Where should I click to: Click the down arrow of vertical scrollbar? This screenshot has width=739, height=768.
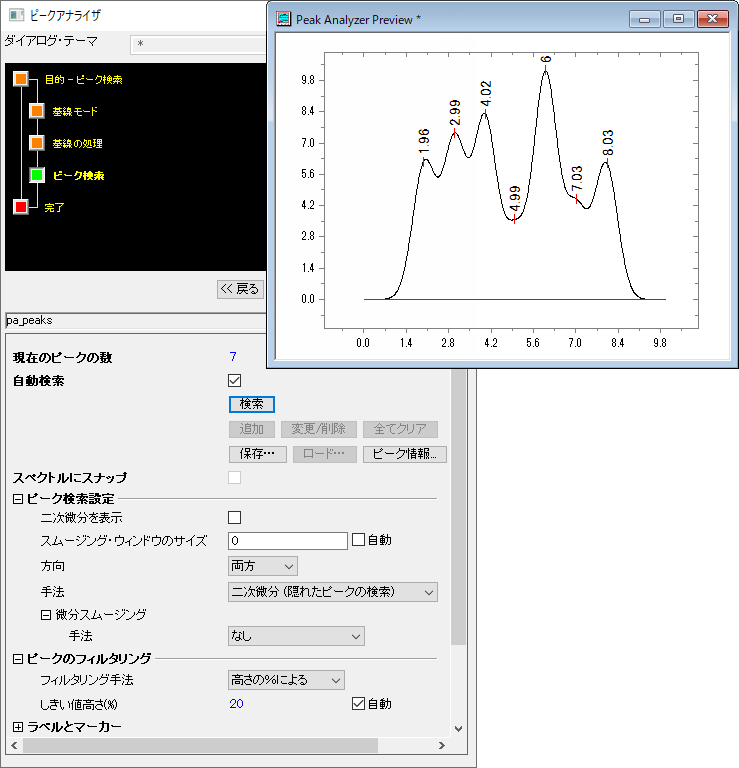click(x=458, y=729)
